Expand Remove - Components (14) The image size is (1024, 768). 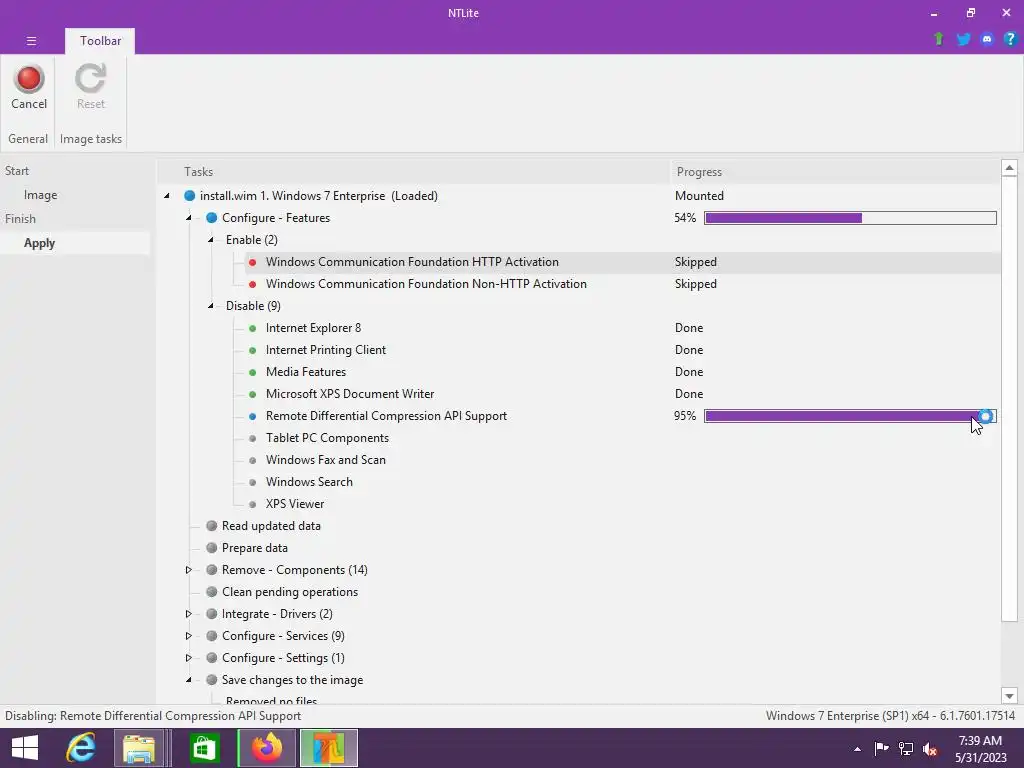(189, 570)
